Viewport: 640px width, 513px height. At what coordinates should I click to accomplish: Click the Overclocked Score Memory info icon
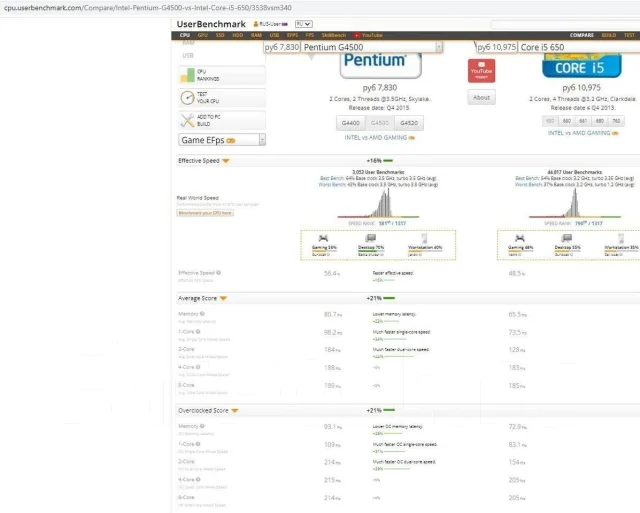tap(202, 426)
